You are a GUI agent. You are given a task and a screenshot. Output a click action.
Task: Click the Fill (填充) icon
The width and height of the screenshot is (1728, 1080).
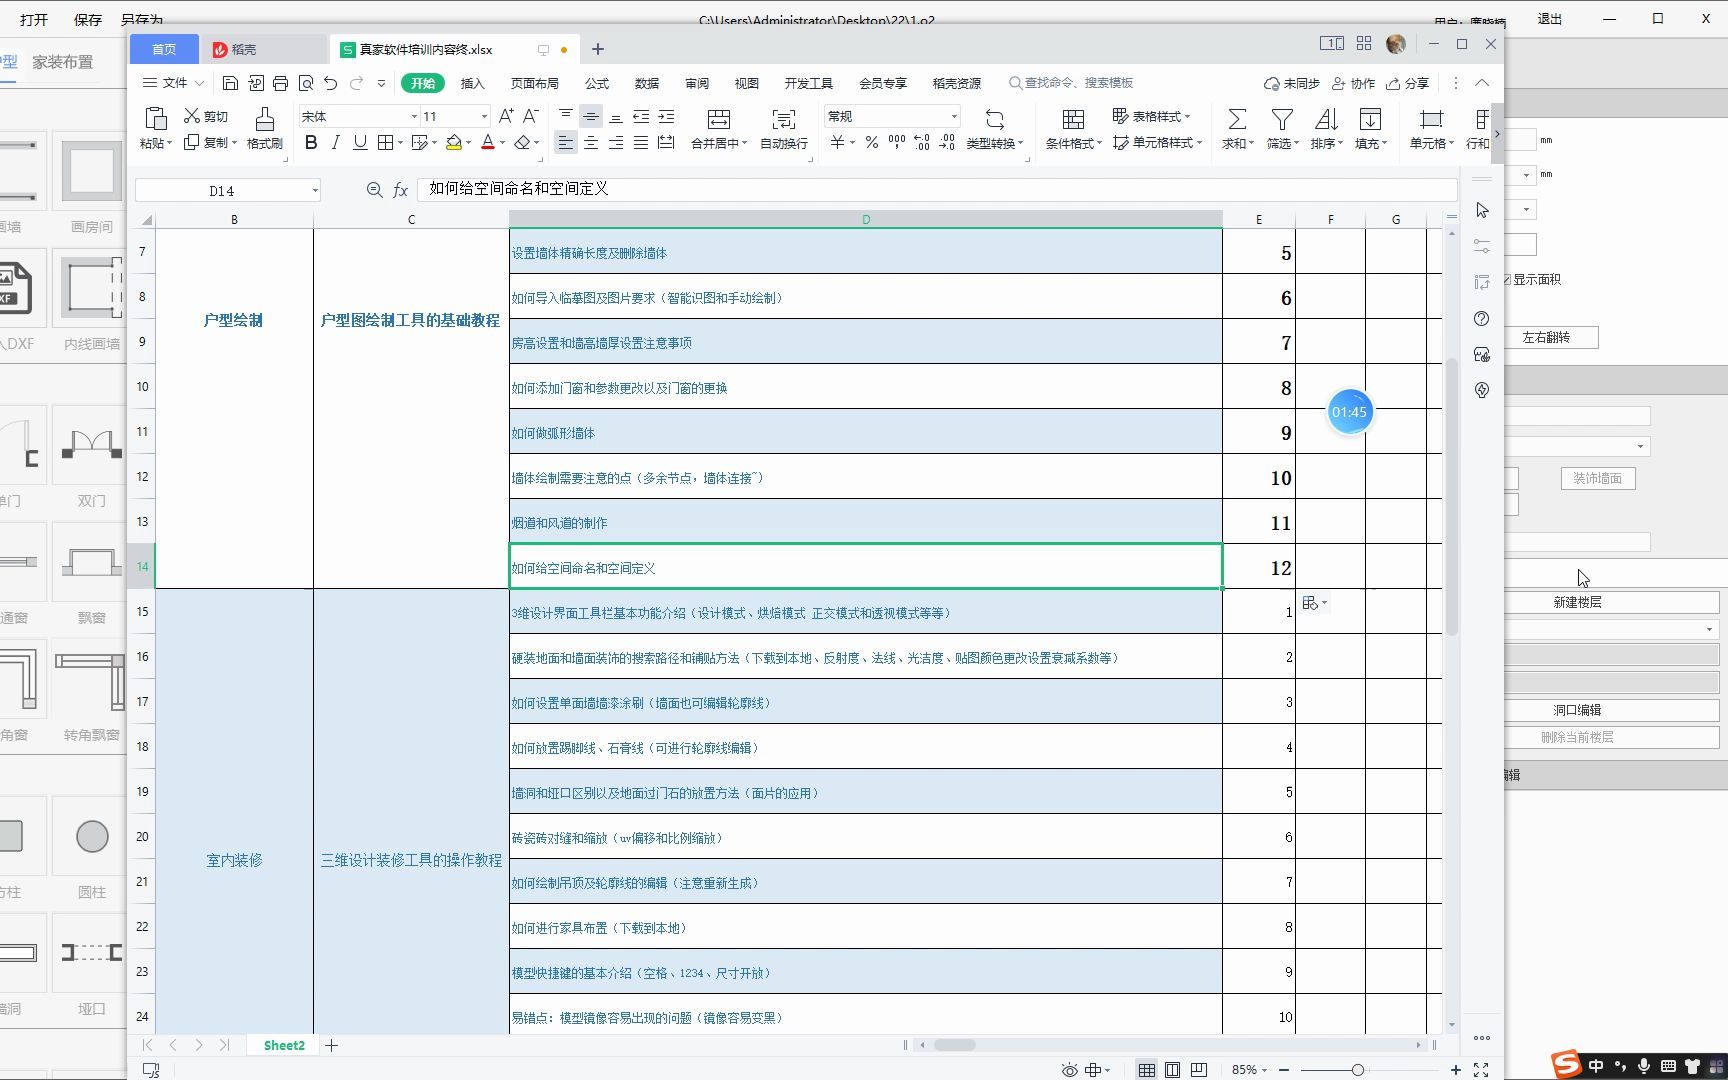pyautogui.click(x=1370, y=119)
